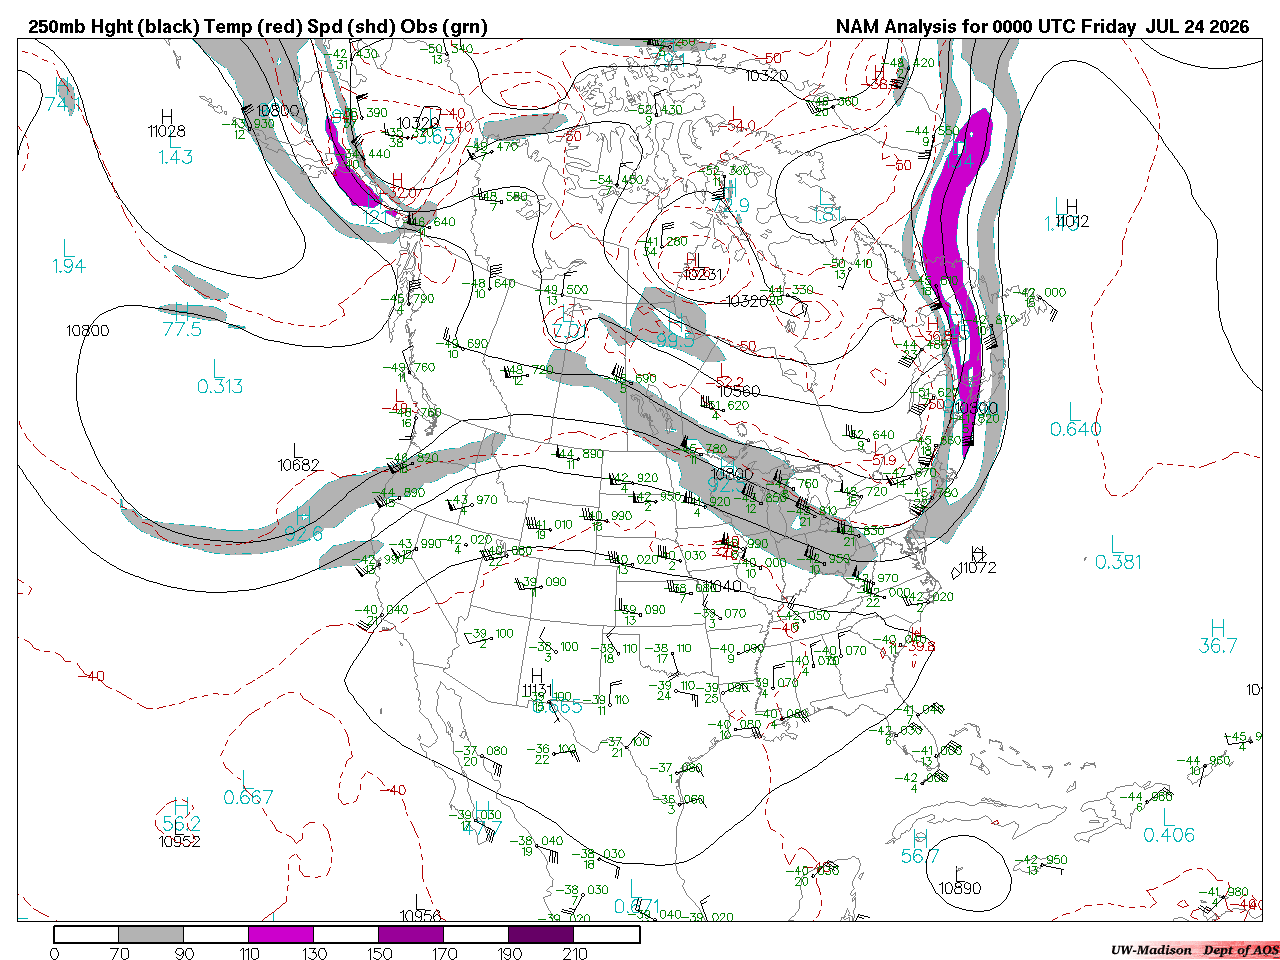The width and height of the screenshot is (1280, 960).
Task: Click the UW-Madison Dept of AOS credit
Action: pos(1194,950)
